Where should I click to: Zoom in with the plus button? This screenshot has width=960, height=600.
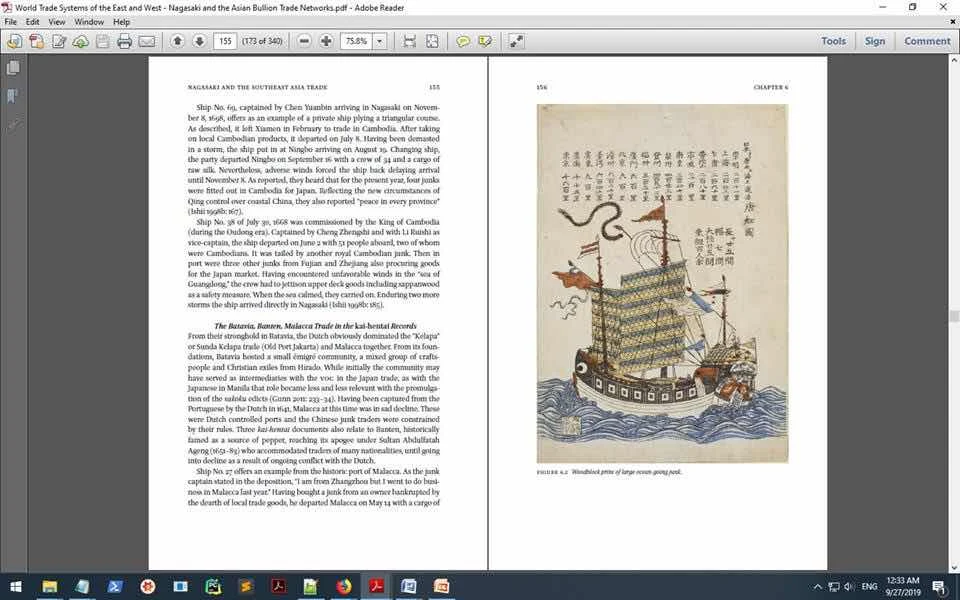[x=326, y=41]
